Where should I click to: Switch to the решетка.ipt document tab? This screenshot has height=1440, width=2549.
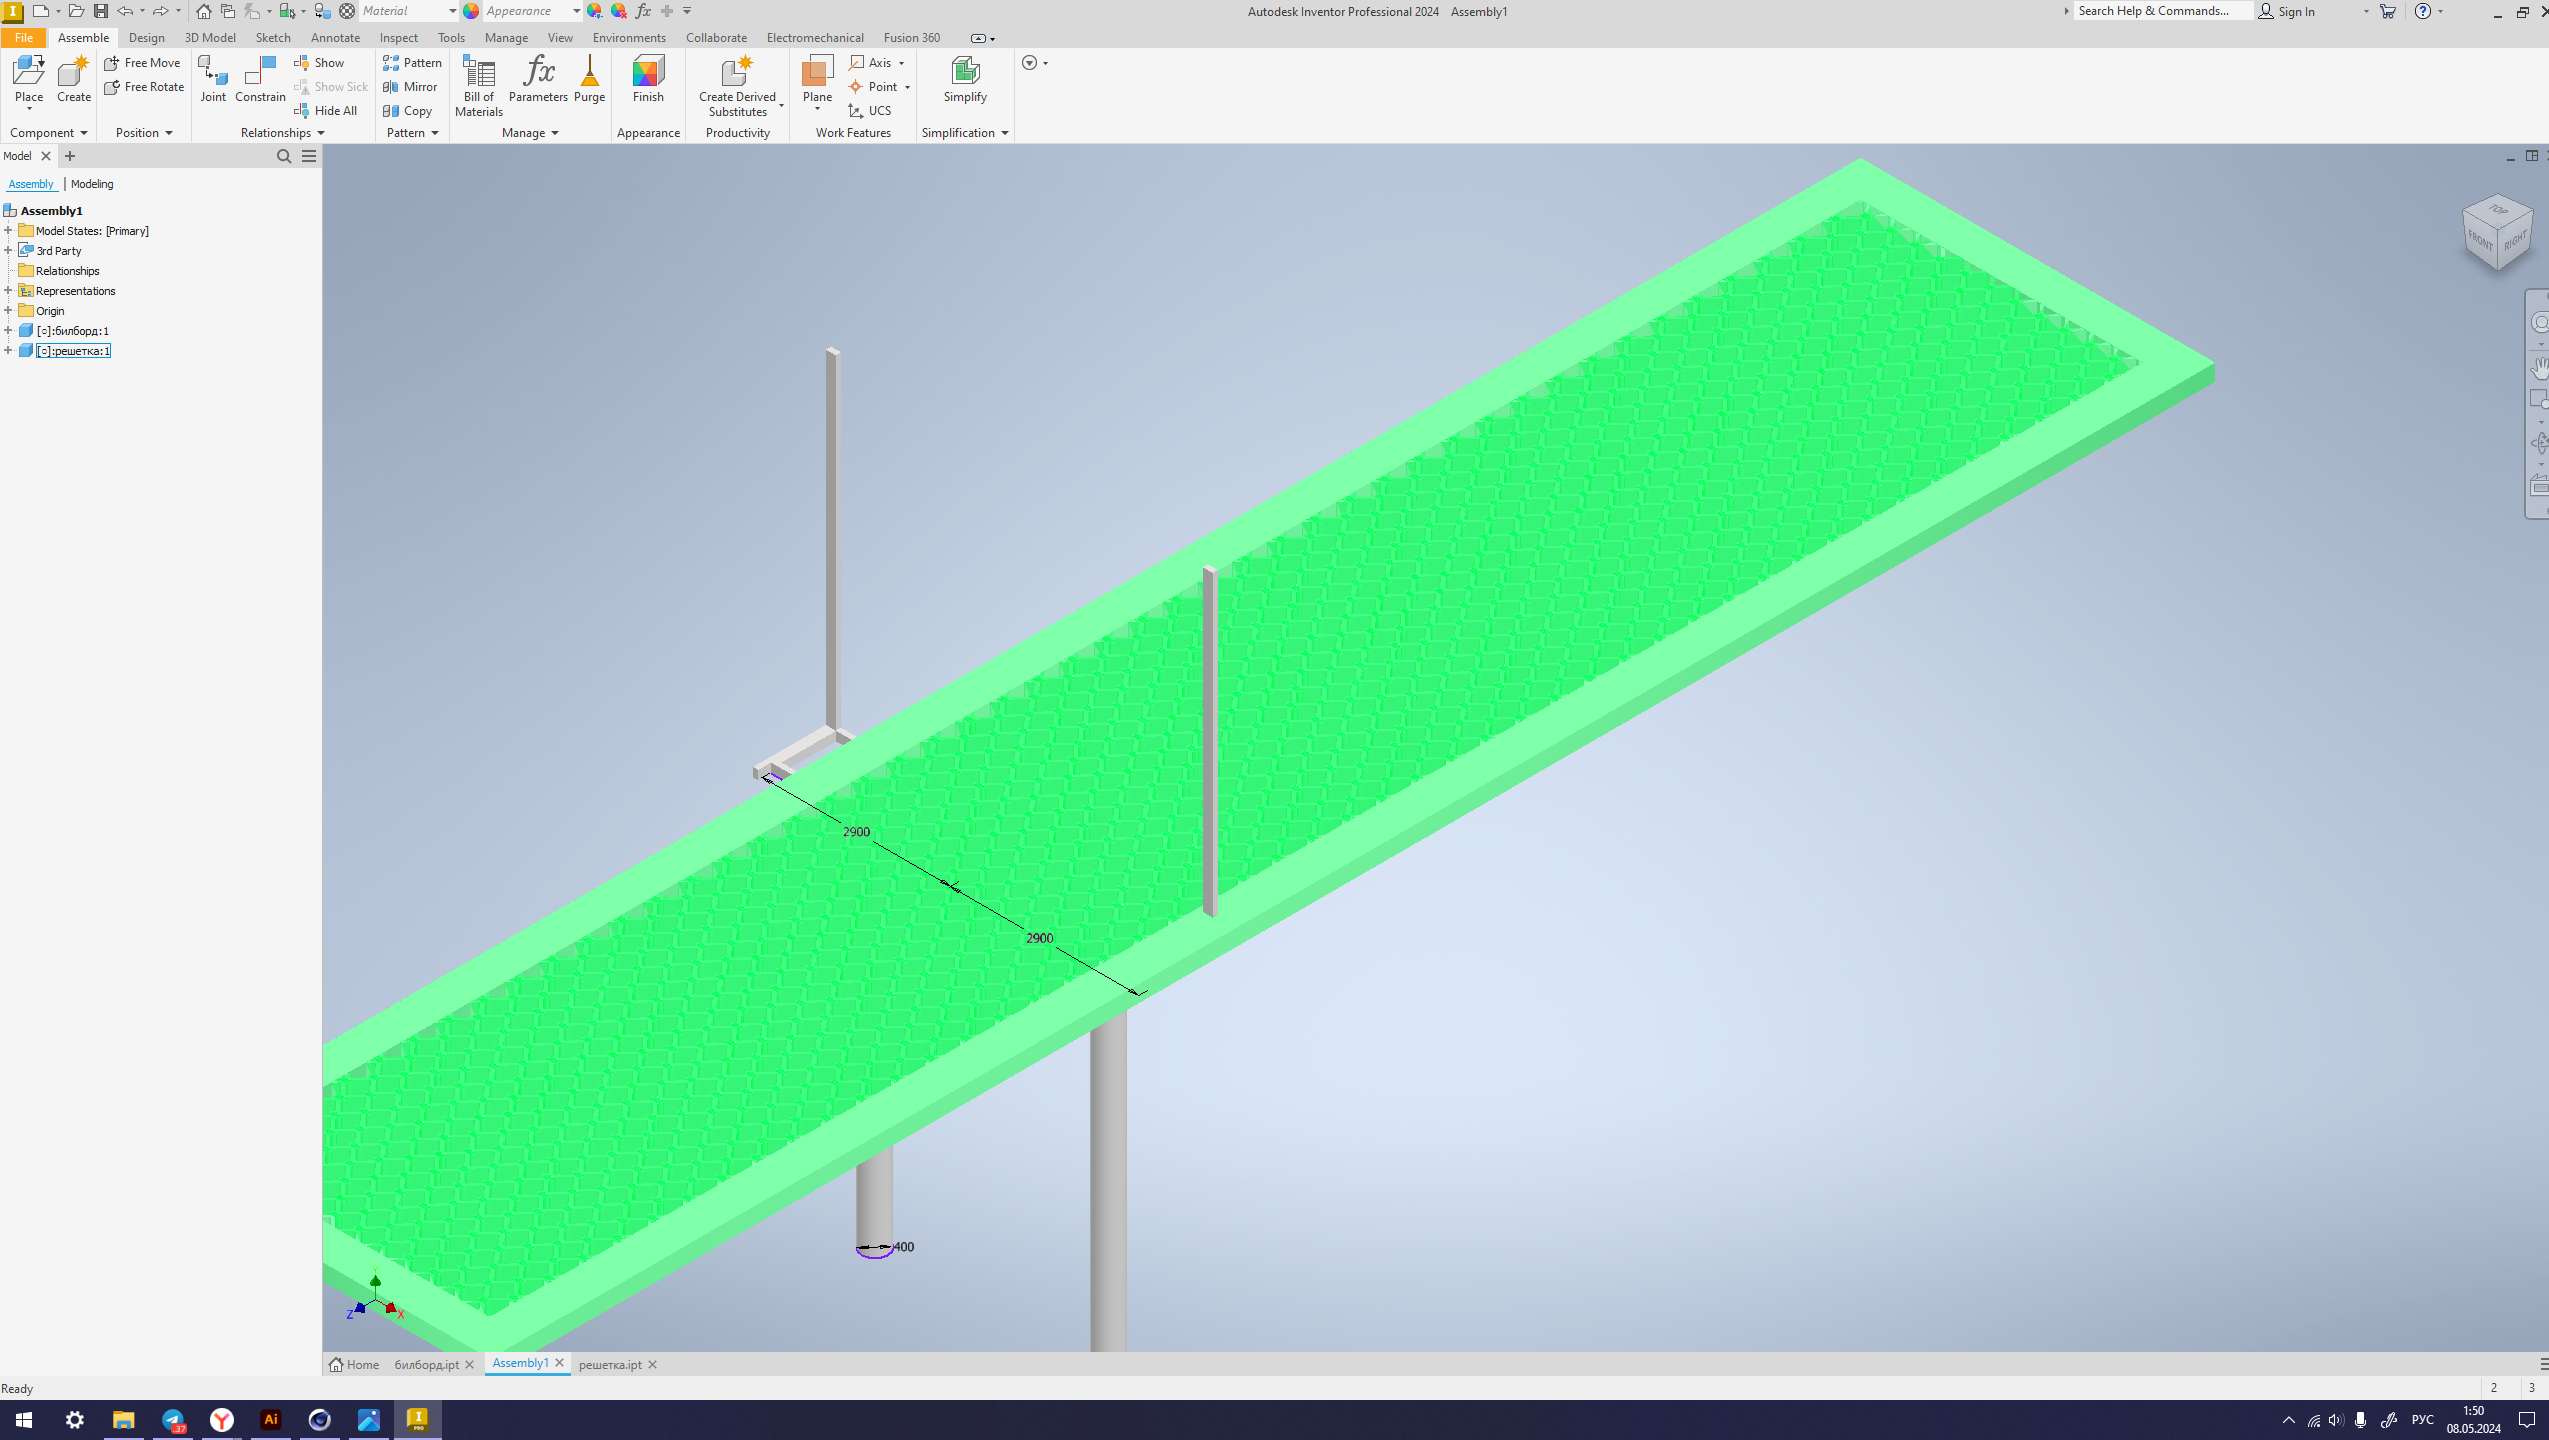[x=610, y=1364]
